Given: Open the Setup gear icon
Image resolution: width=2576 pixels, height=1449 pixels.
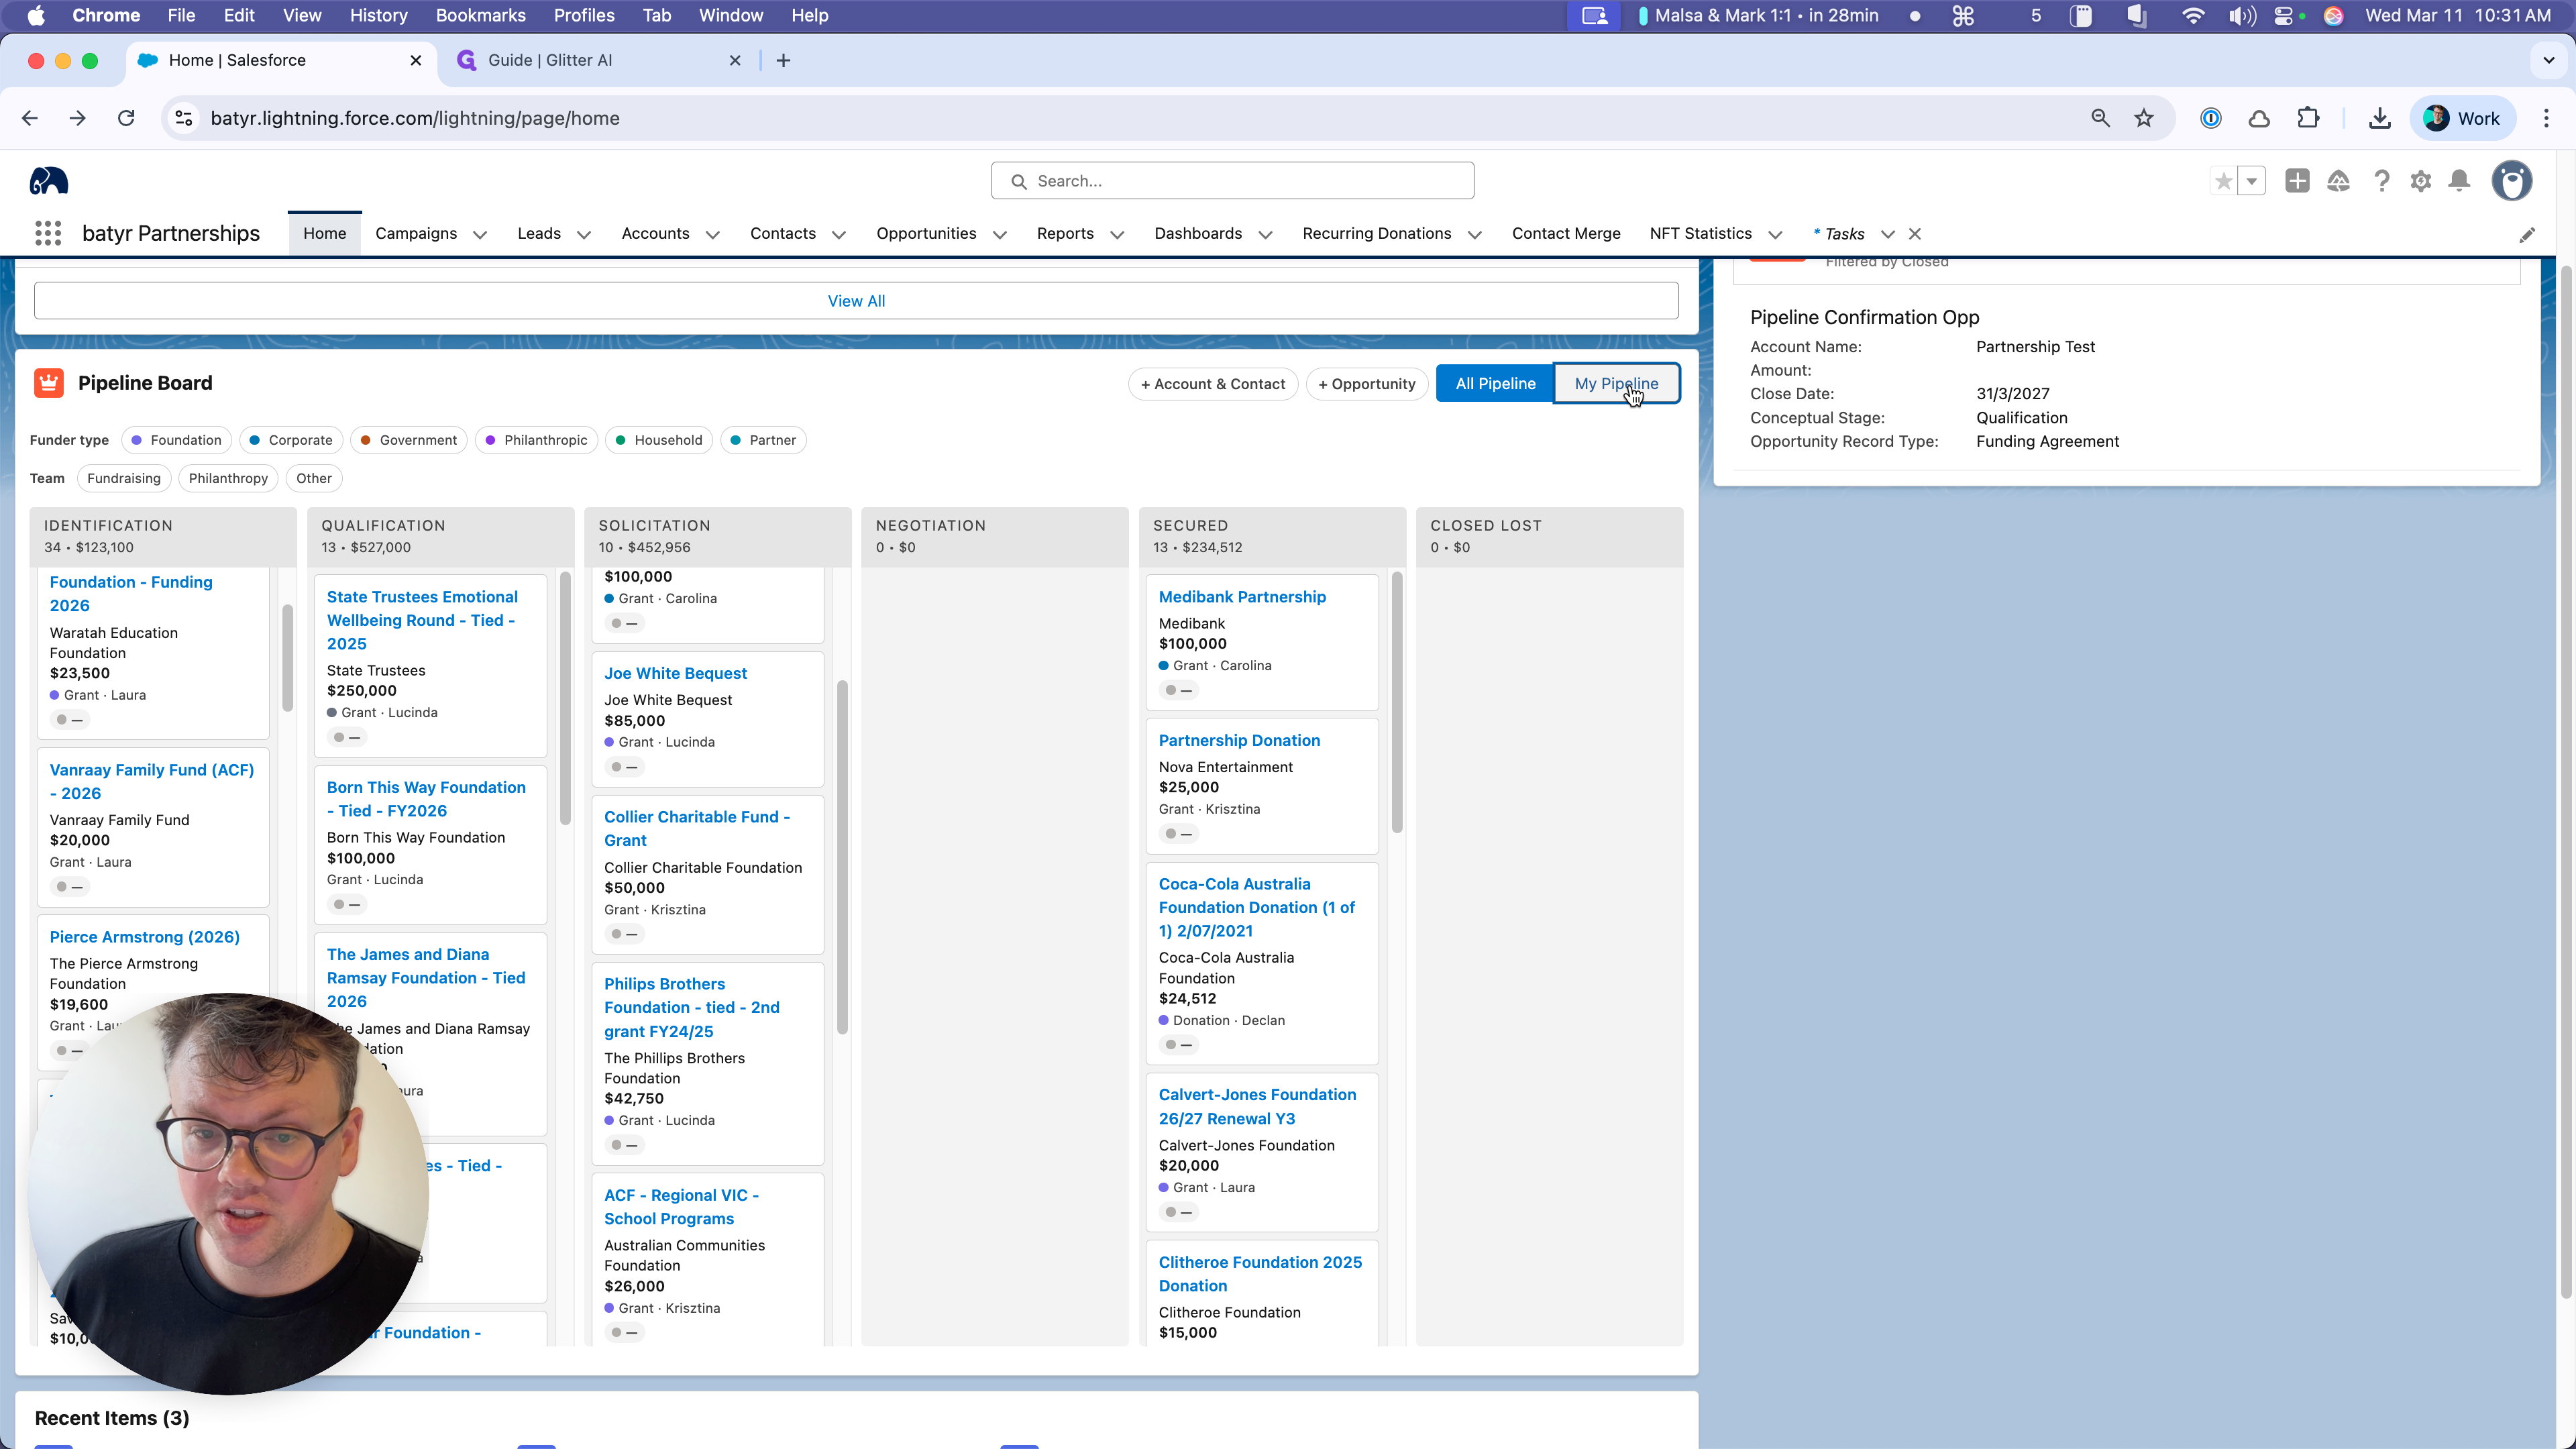Looking at the screenshot, I should pos(2420,181).
